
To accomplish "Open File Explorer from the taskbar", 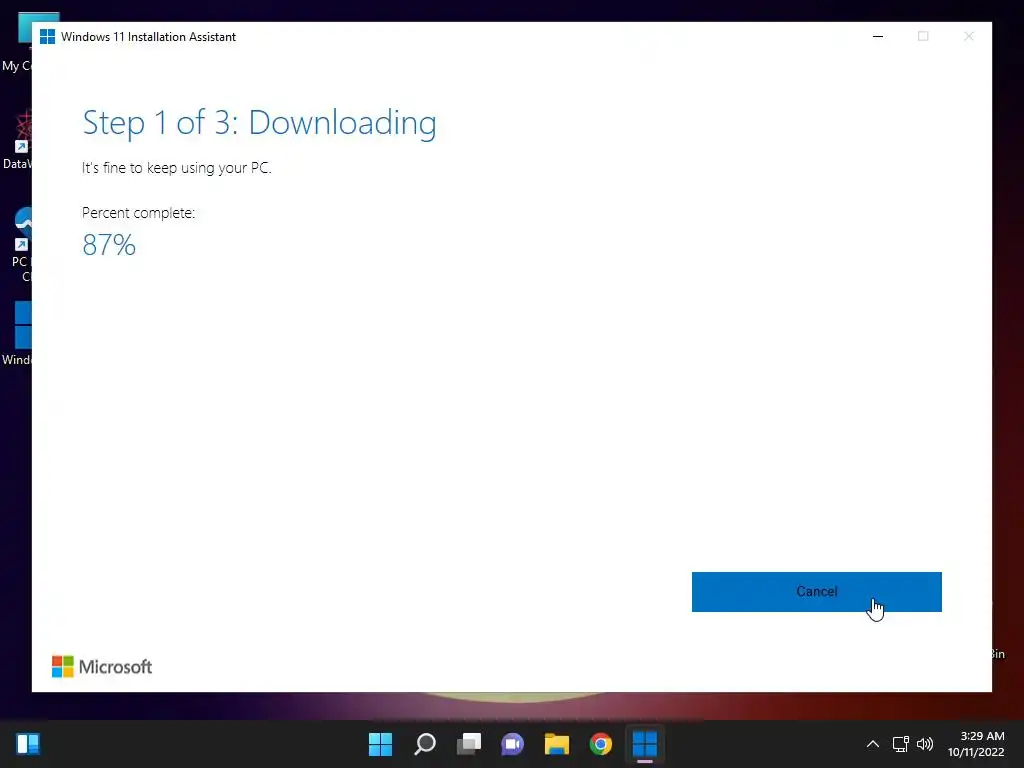I will pos(557,744).
